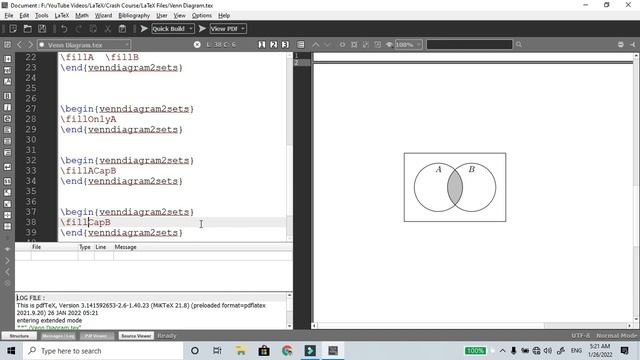Click bookmark 3 button

[285, 44]
